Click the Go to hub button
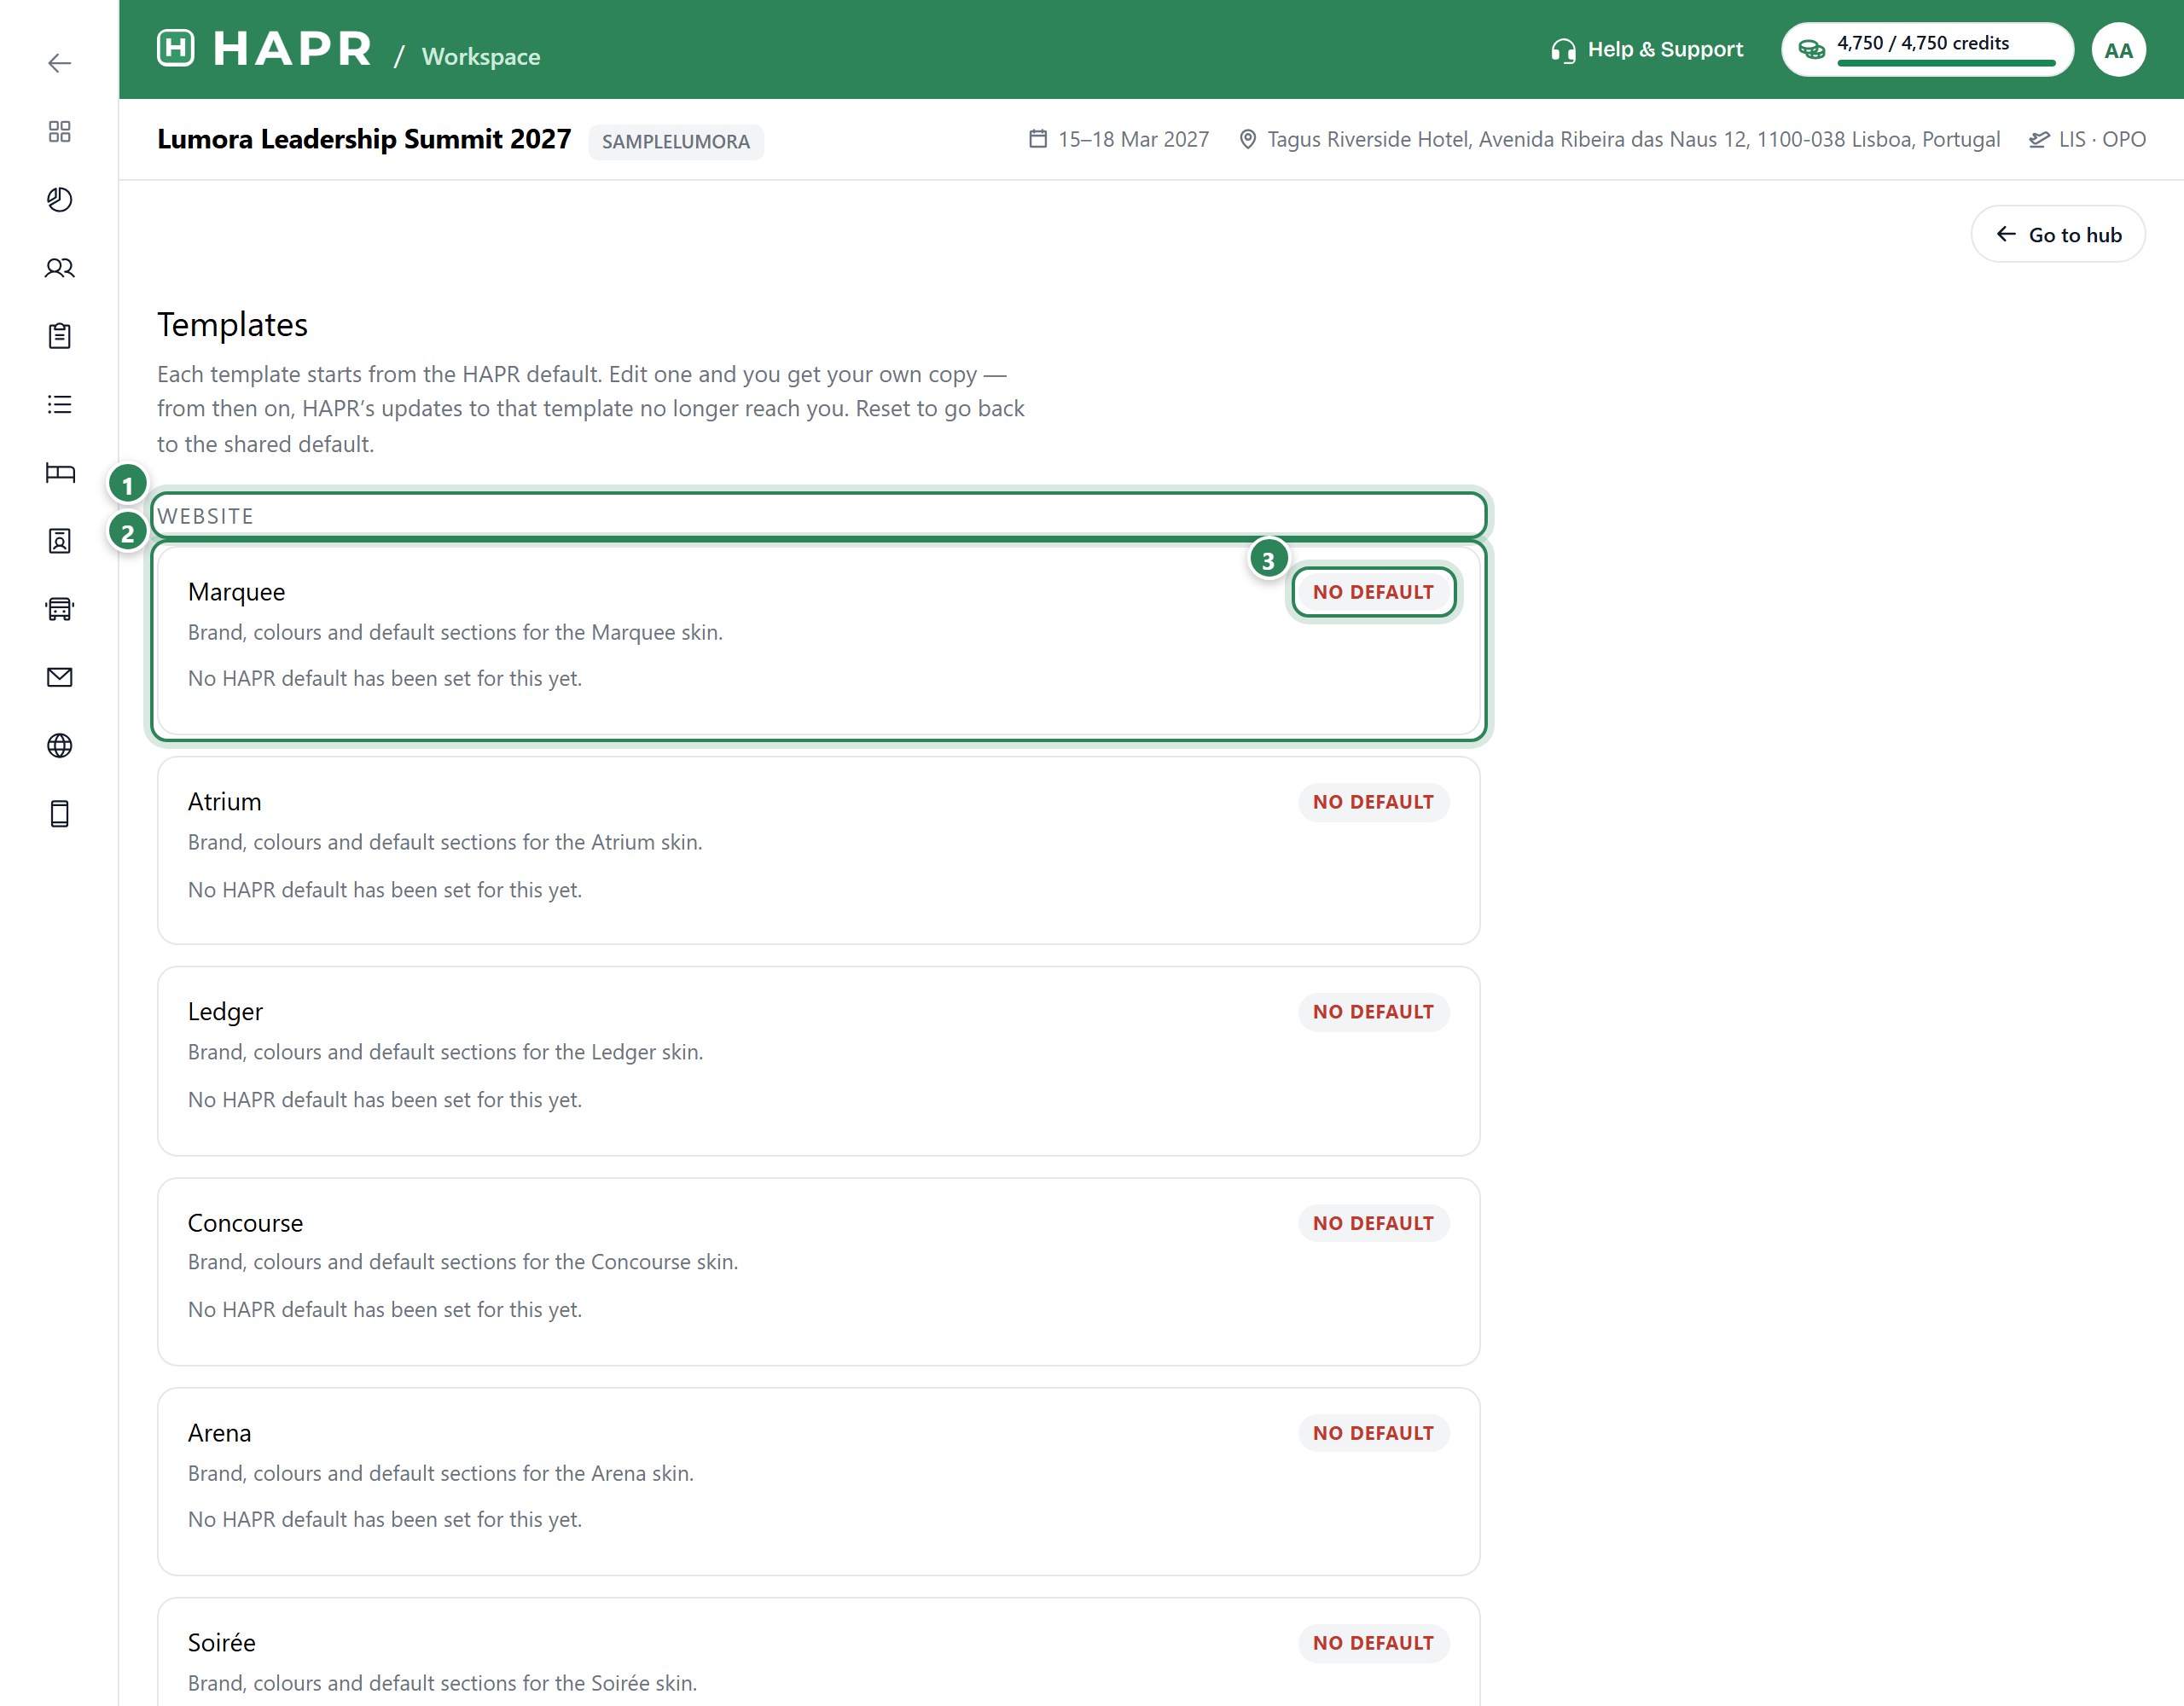The height and width of the screenshot is (1706, 2184). (2058, 235)
